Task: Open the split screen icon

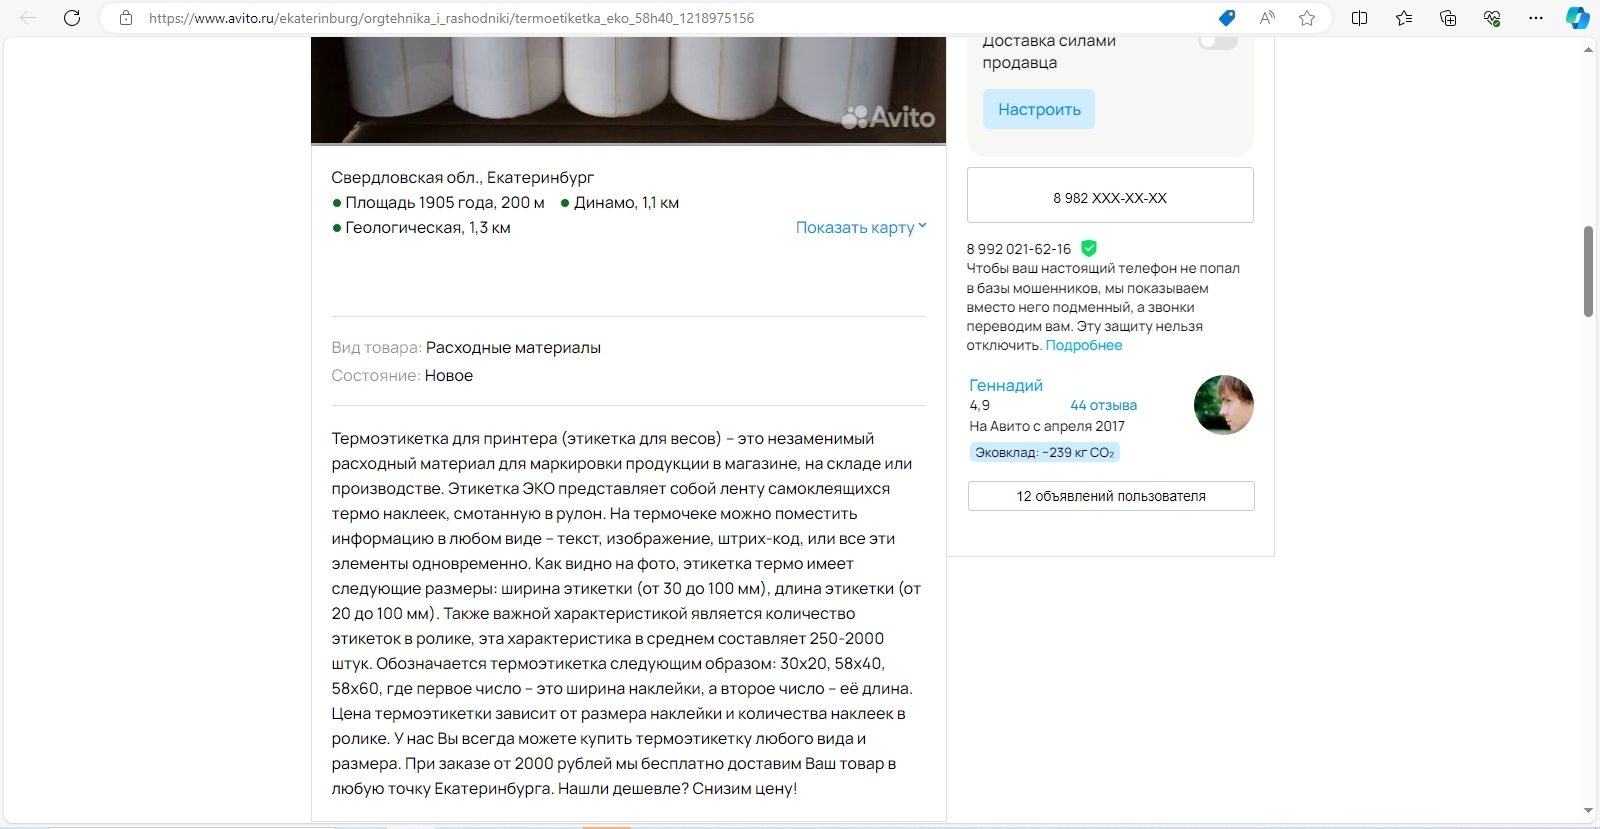Action: point(1360,18)
